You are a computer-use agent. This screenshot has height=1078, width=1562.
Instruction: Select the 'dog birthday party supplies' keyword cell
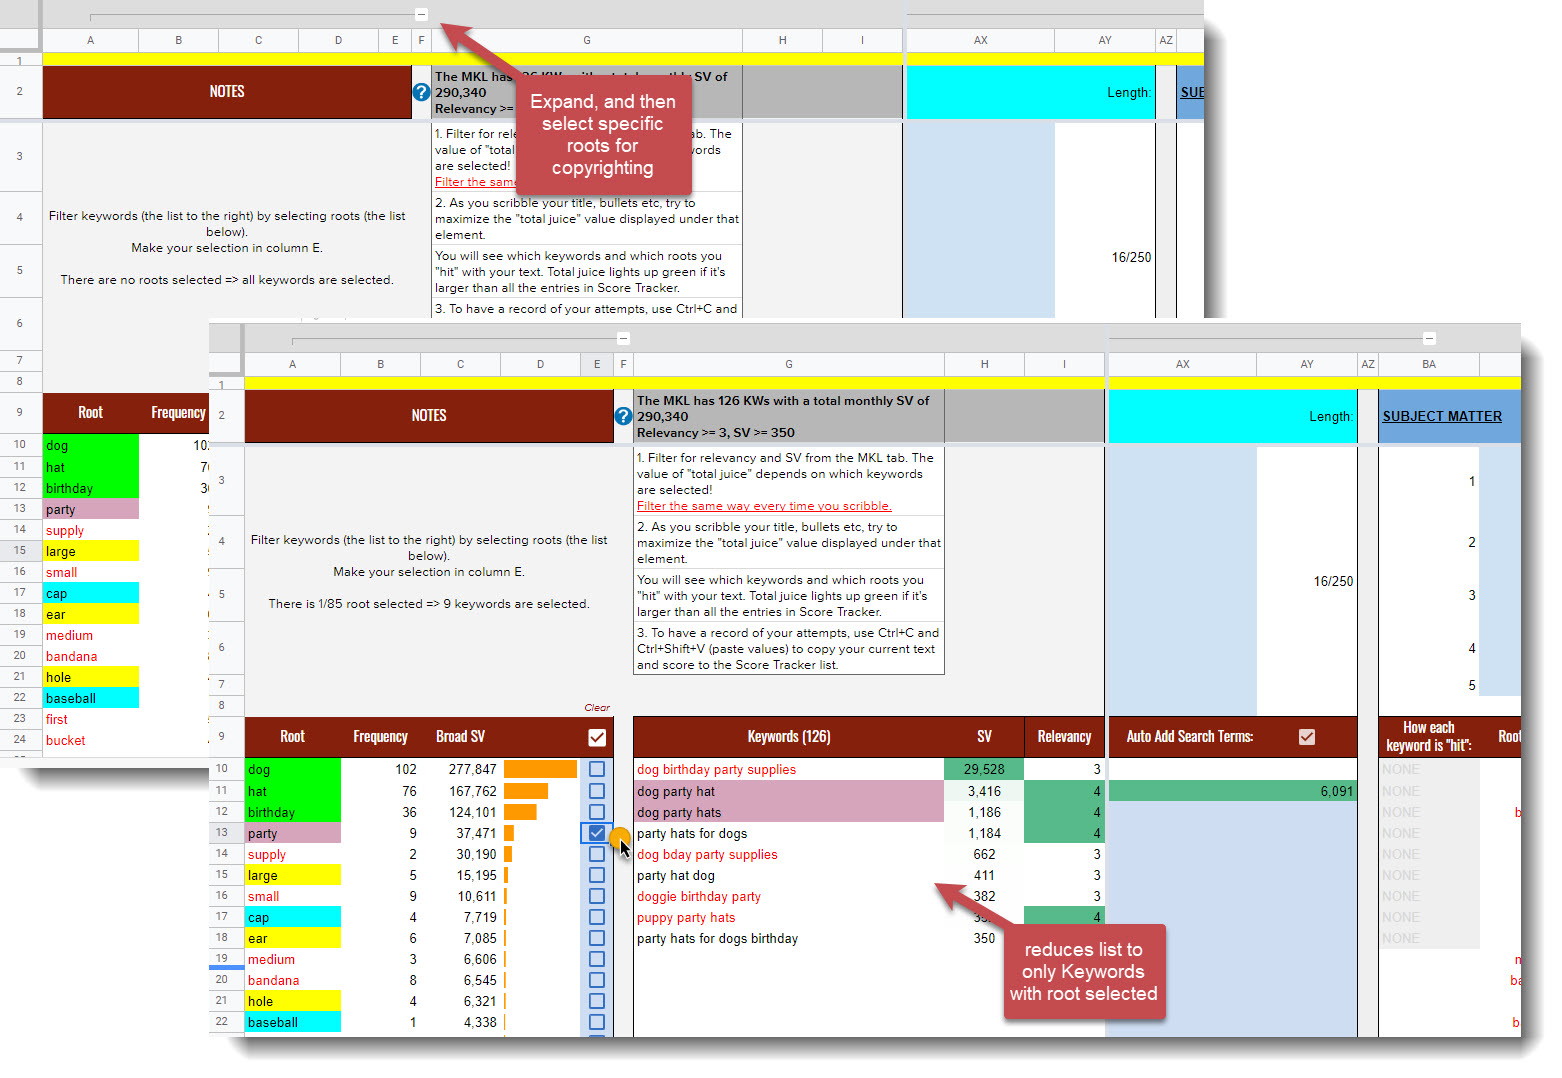pyautogui.click(x=789, y=769)
